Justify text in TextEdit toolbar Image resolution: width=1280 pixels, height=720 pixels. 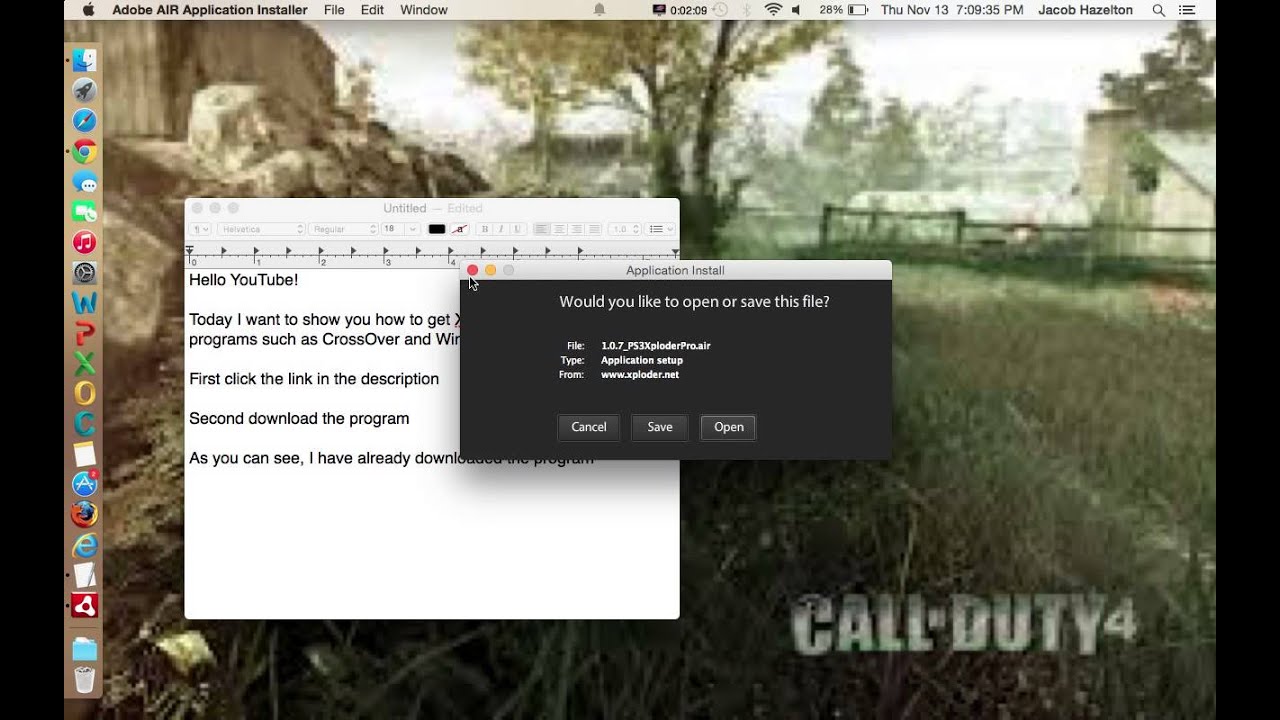click(x=593, y=229)
